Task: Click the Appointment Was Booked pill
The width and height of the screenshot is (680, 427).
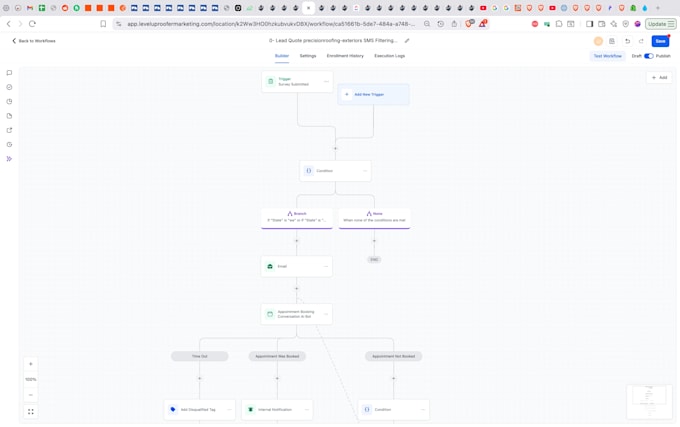Action: click(277, 356)
